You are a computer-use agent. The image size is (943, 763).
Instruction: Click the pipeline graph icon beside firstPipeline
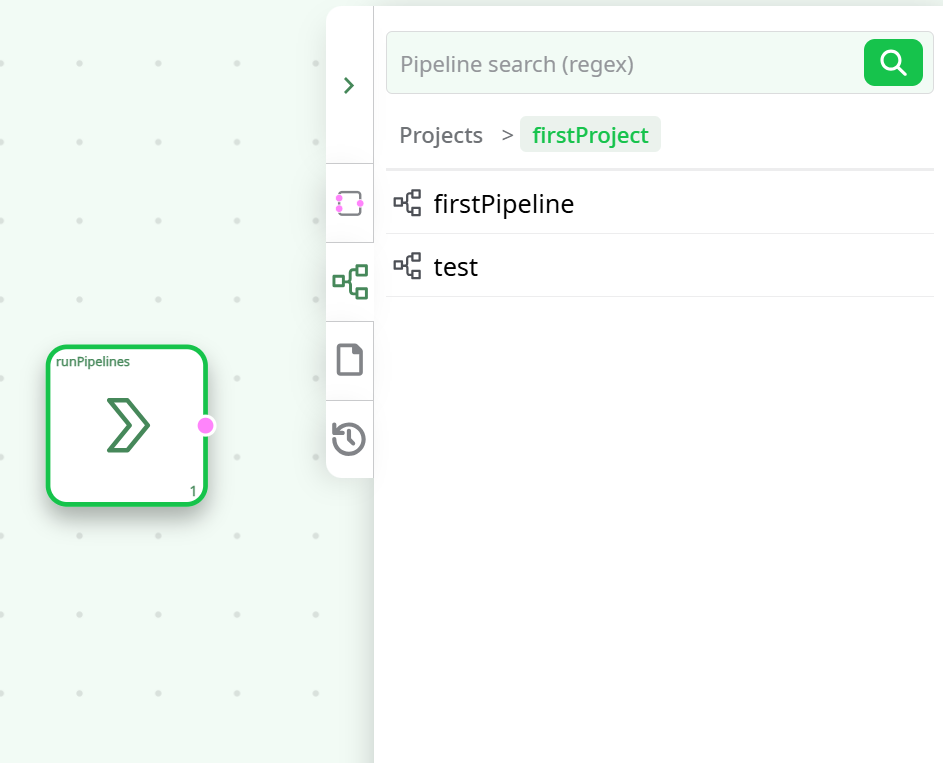(407, 202)
